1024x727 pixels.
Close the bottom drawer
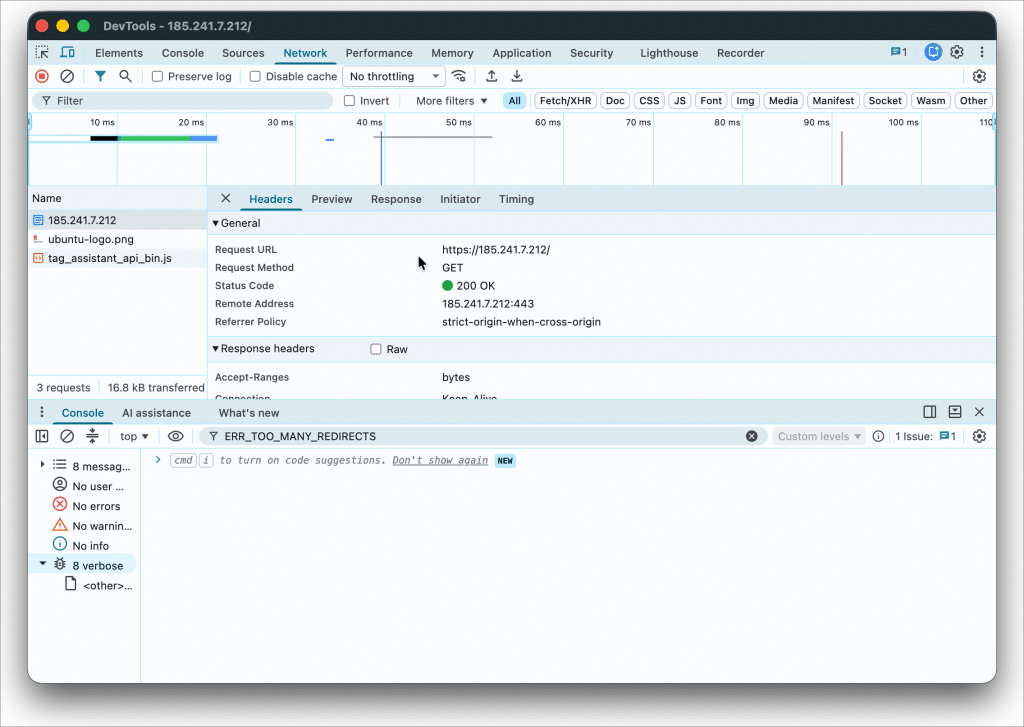pyautogui.click(x=979, y=412)
